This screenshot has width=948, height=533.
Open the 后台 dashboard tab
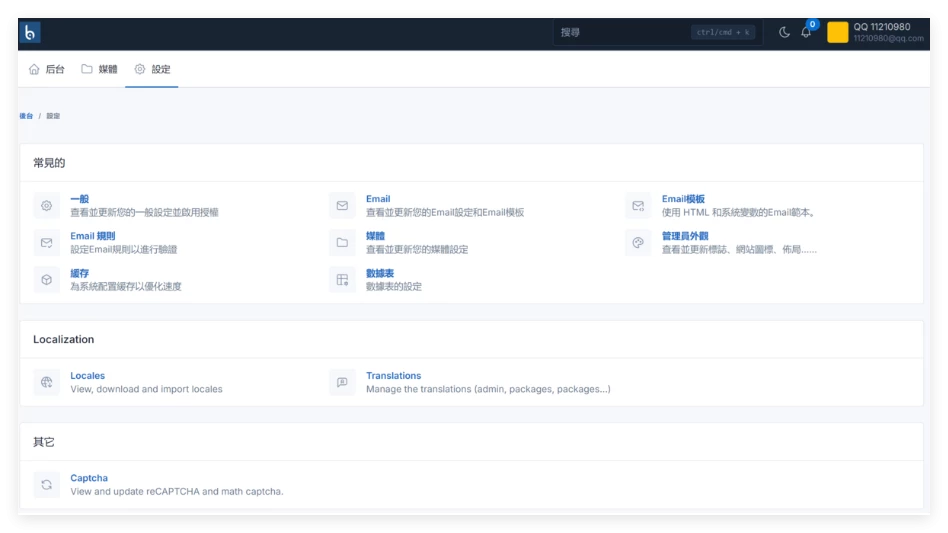pyautogui.click(x=47, y=69)
